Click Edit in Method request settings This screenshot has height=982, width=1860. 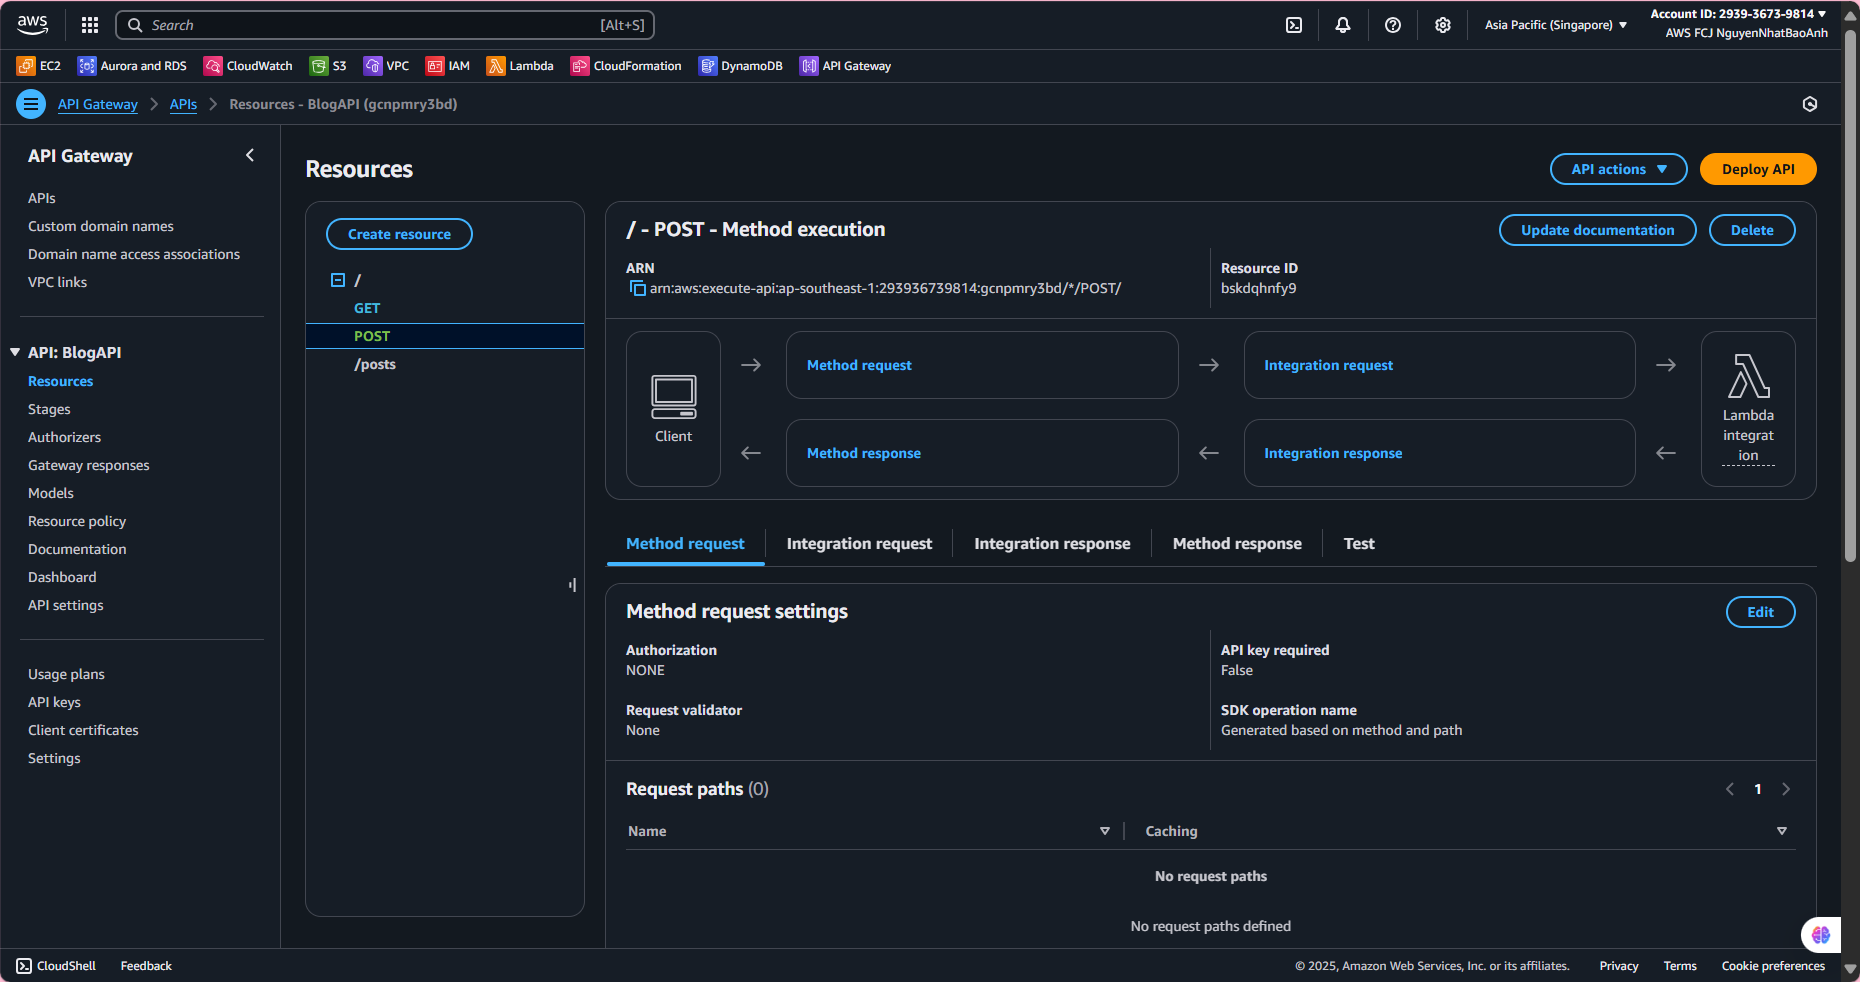coord(1760,612)
